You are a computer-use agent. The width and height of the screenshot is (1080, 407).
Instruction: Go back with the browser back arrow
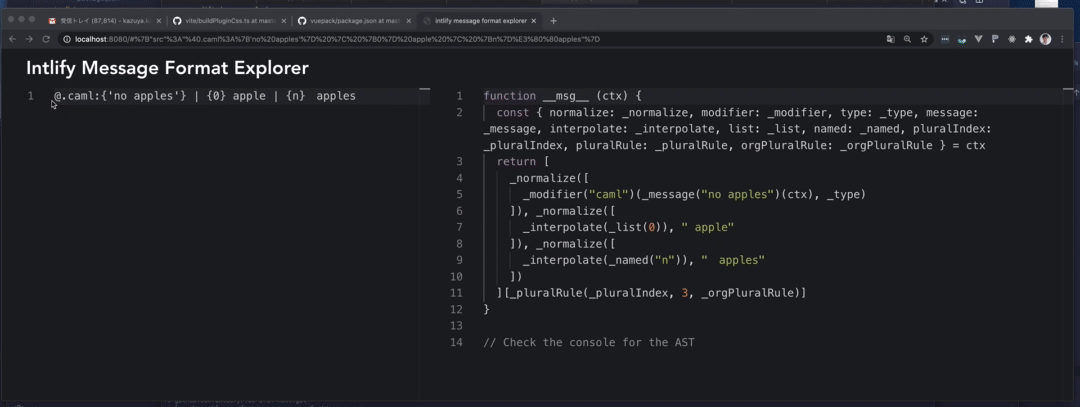coord(12,39)
